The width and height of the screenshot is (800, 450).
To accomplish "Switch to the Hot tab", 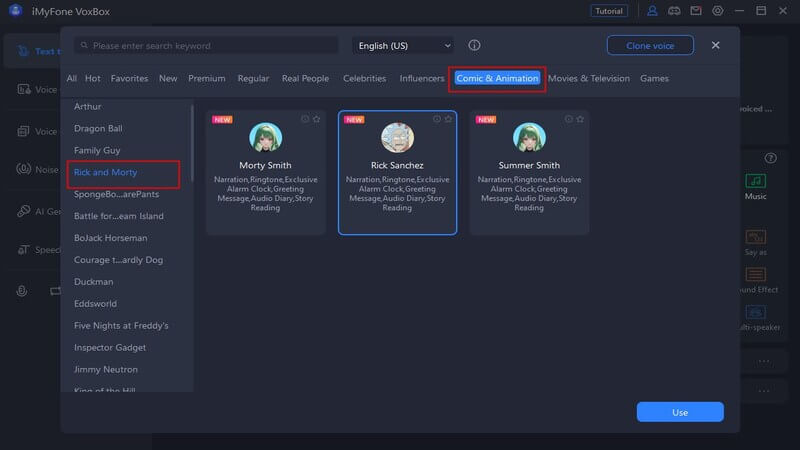I will click(92, 78).
